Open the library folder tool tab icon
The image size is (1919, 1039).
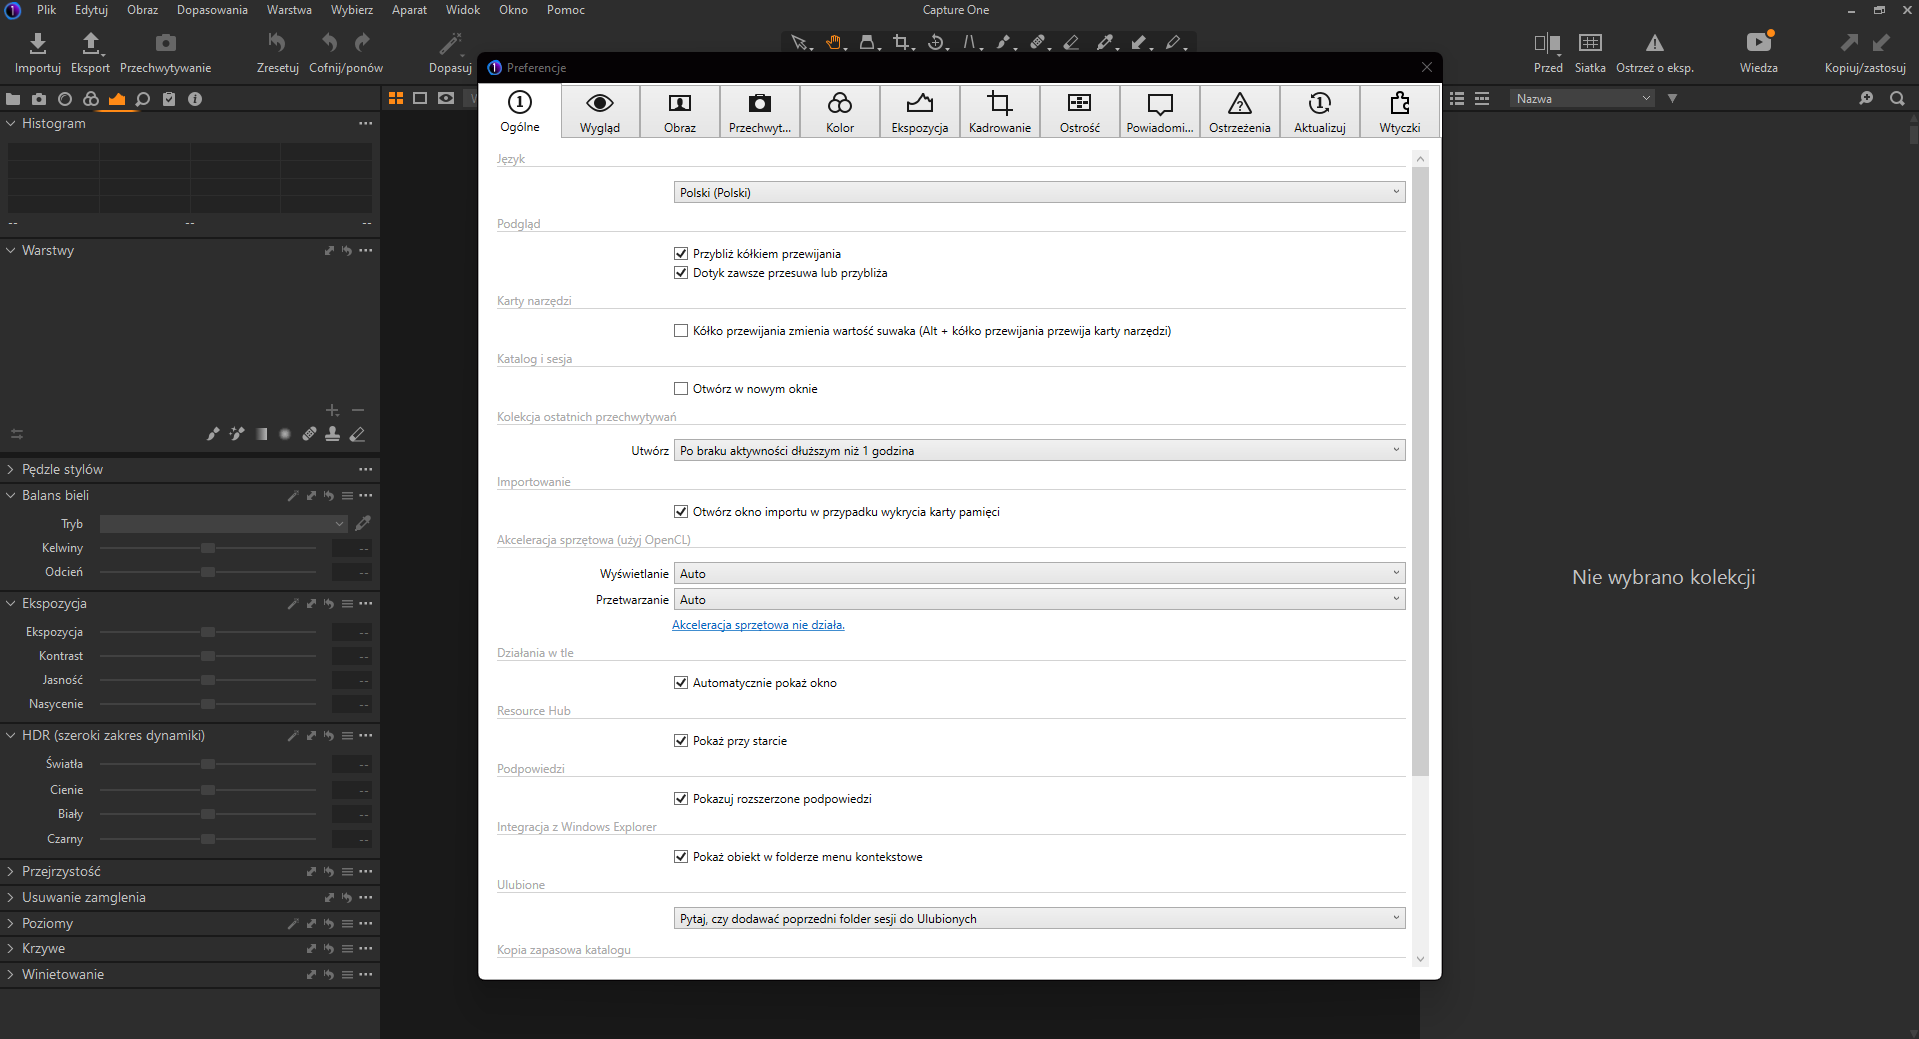(13, 99)
